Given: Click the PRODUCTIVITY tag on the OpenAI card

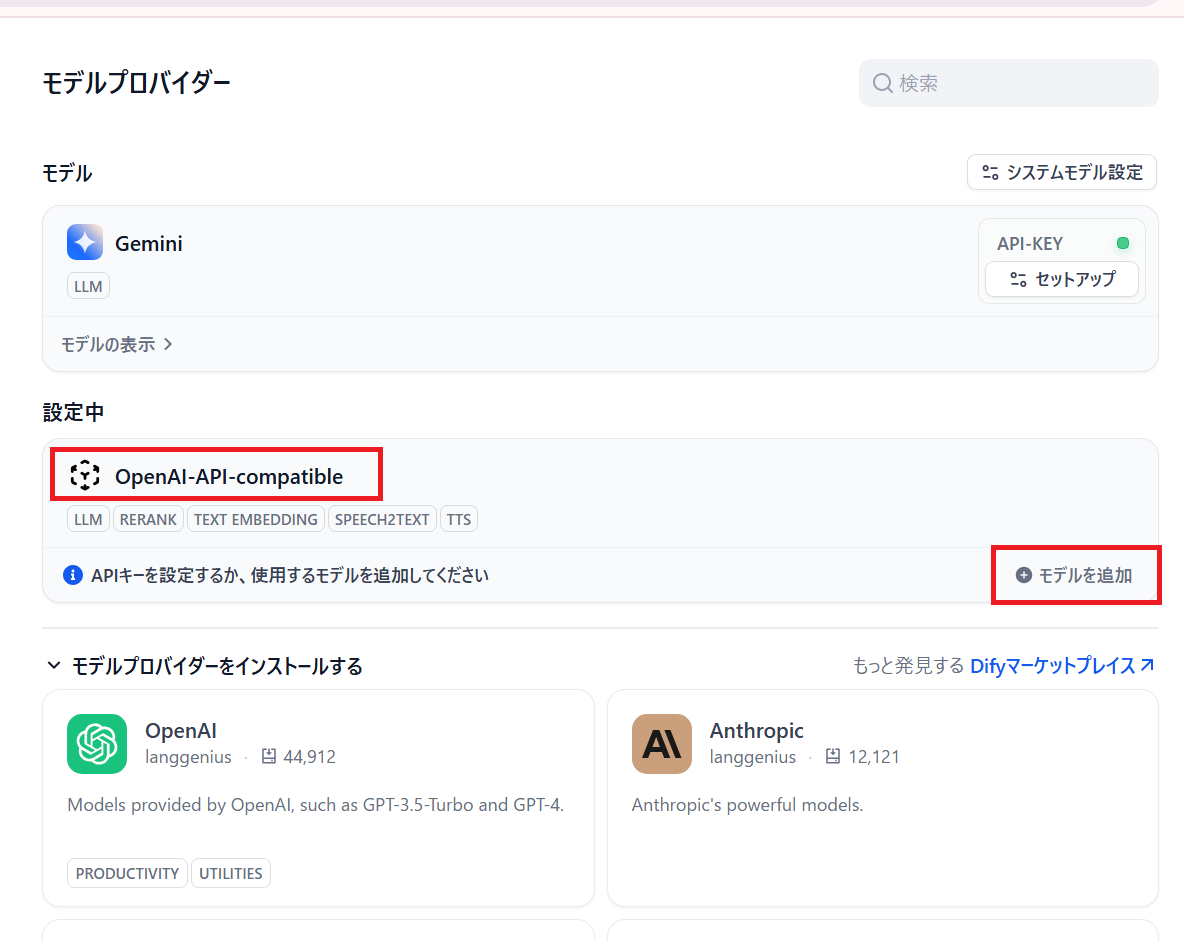Looking at the screenshot, I should 127,873.
